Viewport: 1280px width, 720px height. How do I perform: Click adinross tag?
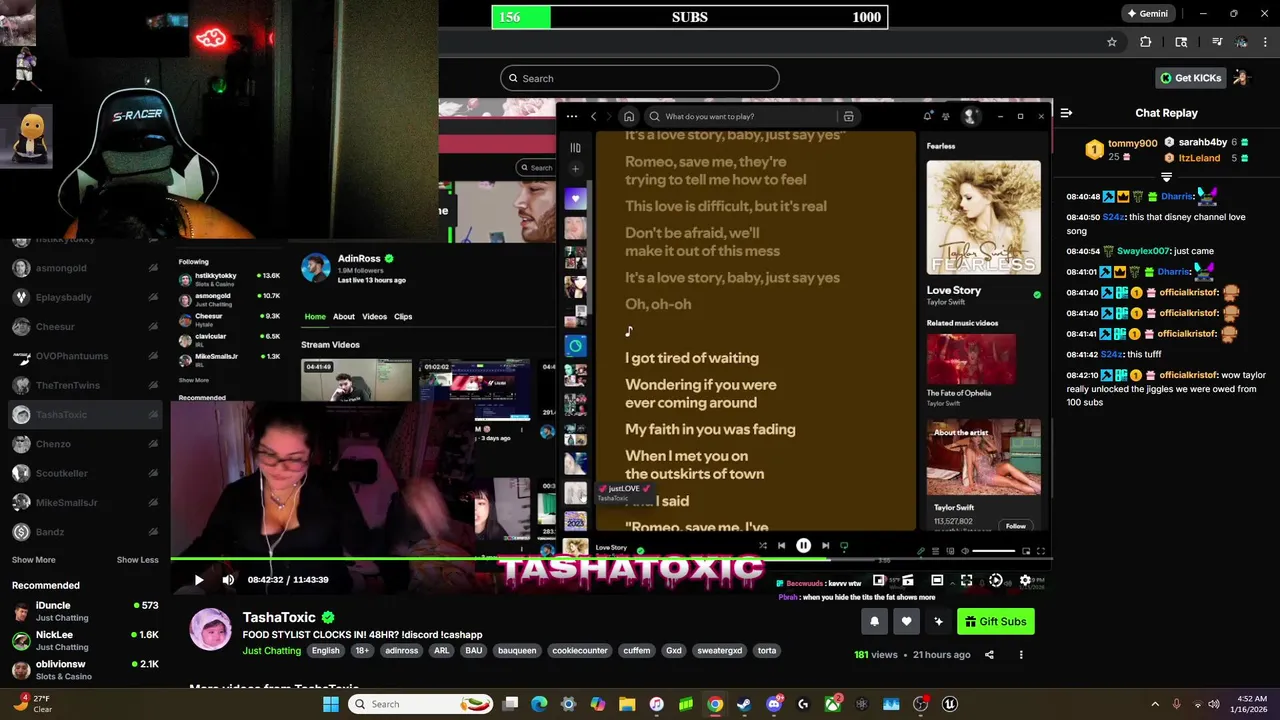tap(401, 651)
